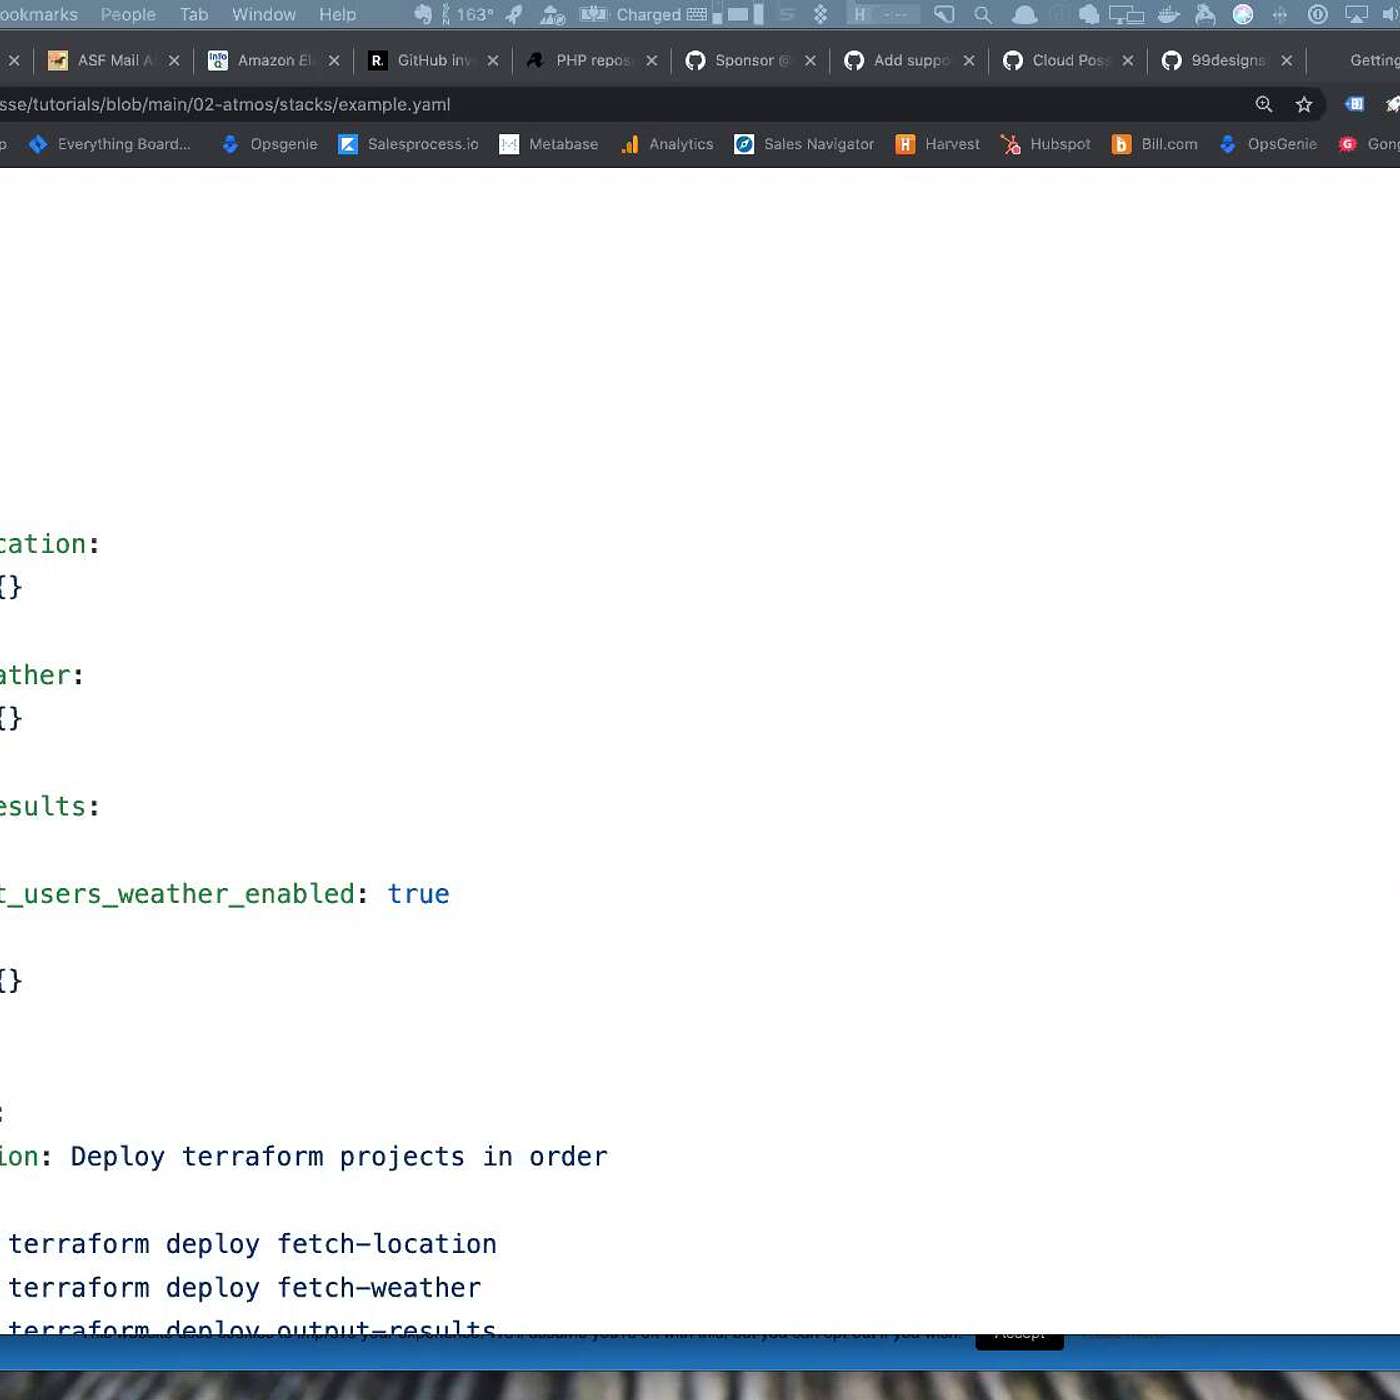Switch to the Cloud Posse GitHub tab
Screen dimensions: 1400x1400
(1059, 60)
